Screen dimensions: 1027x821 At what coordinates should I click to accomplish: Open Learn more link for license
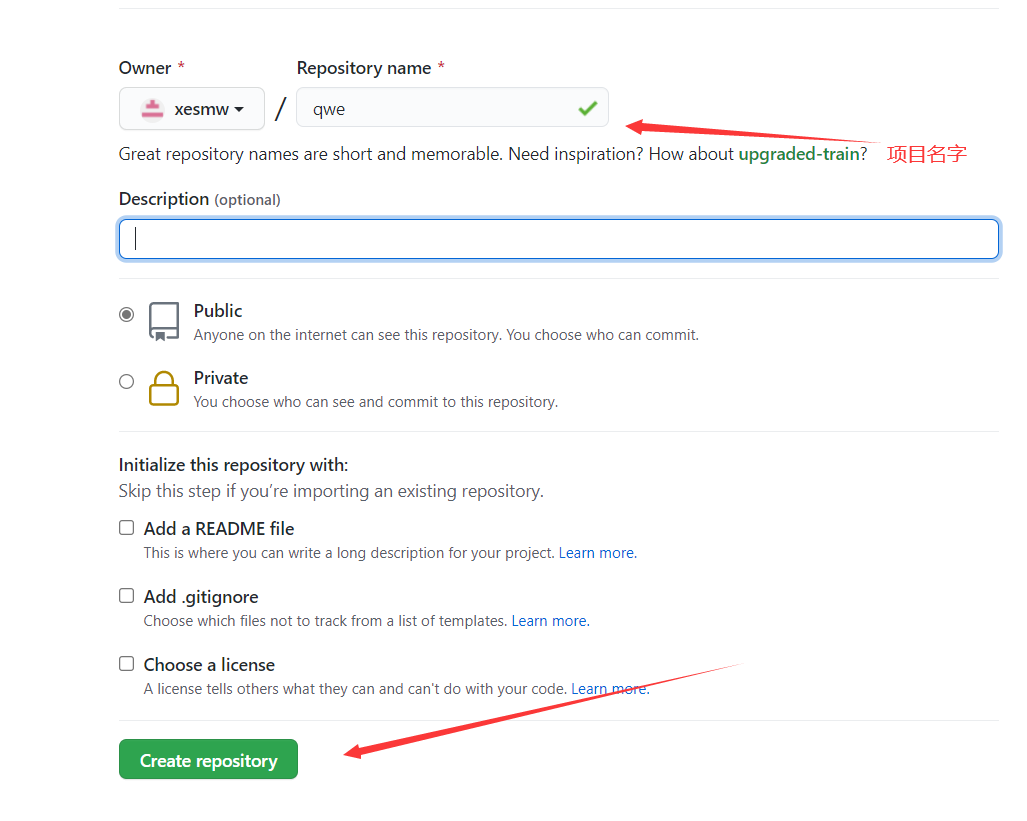pyautogui.click(x=608, y=689)
